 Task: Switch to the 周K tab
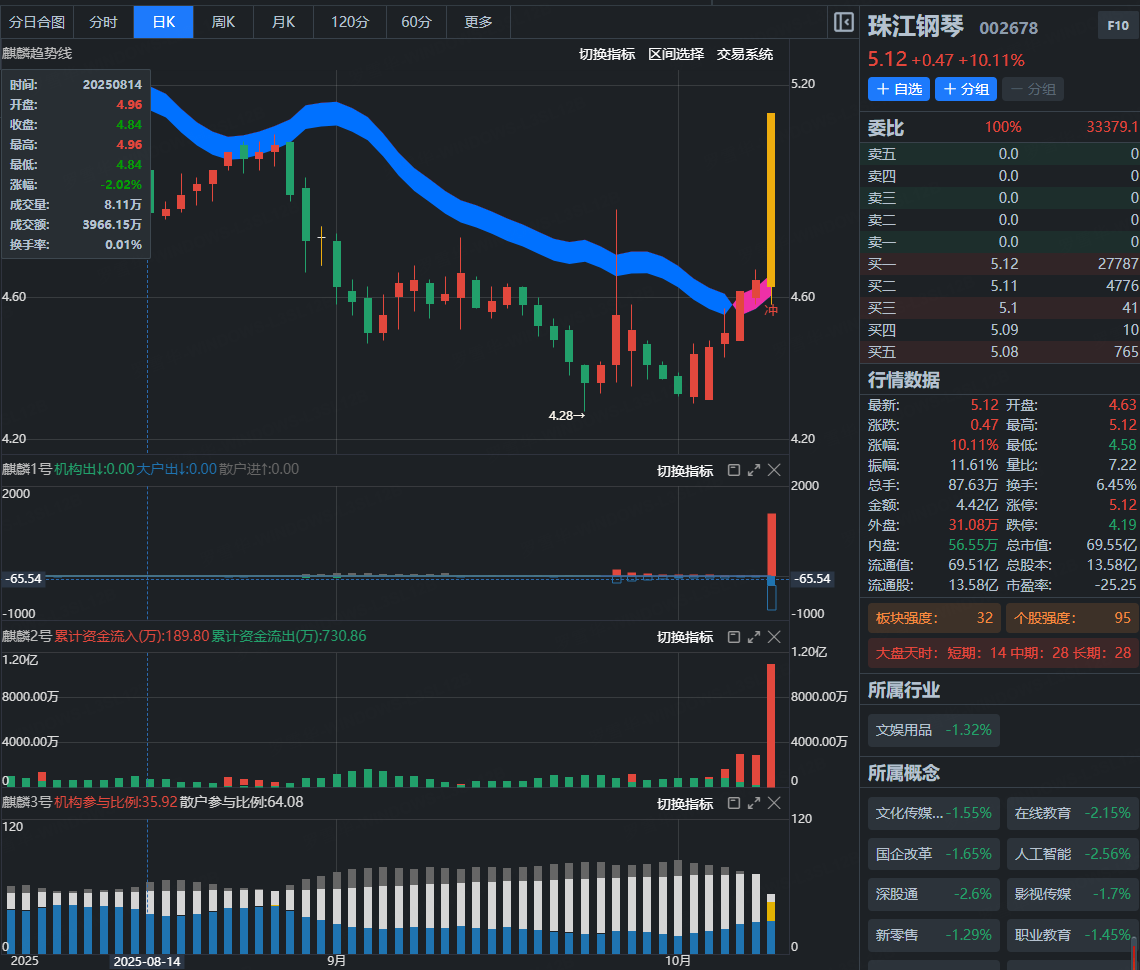223,22
